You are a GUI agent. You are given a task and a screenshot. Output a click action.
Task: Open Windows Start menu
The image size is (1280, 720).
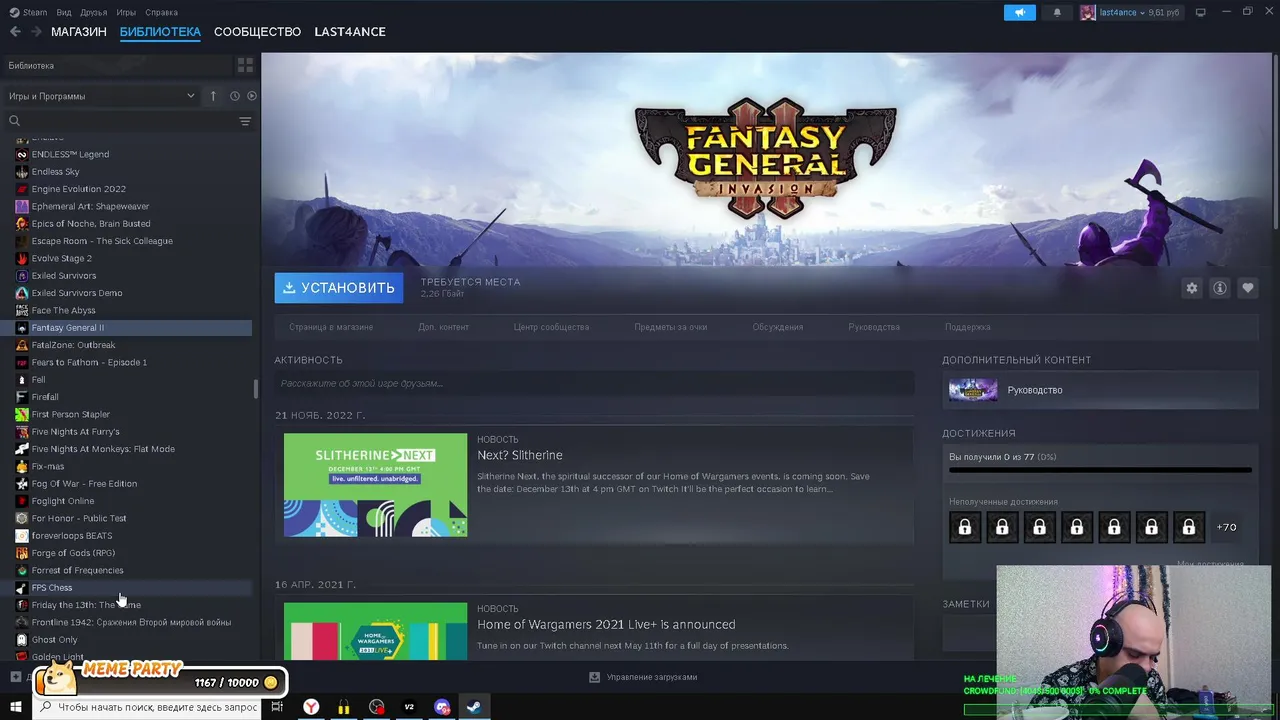[x=15, y=707]
